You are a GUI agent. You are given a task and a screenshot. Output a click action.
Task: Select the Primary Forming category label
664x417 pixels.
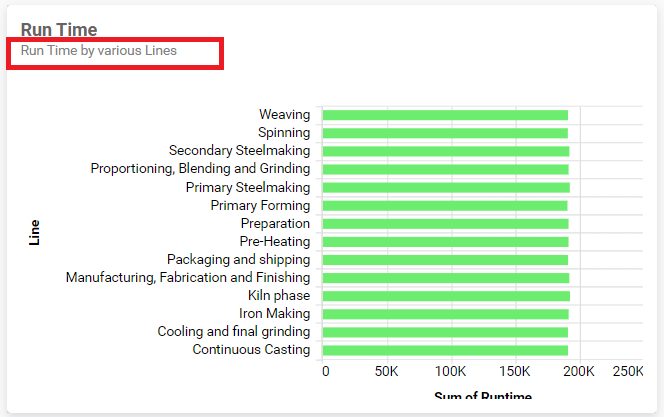[x=260, y=205]
